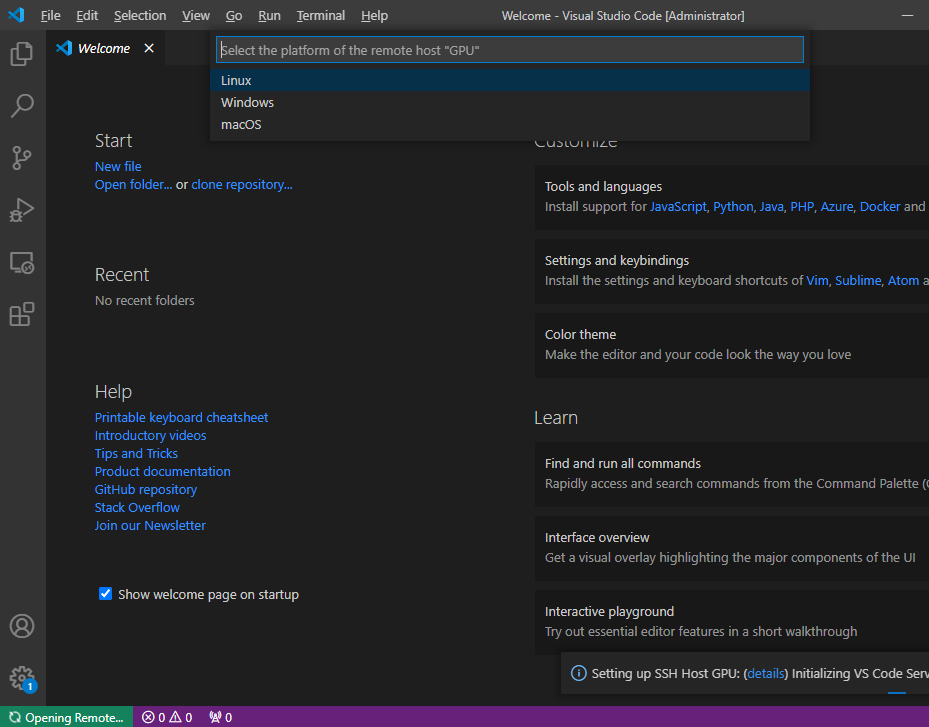Open Stack Overflow link
Image resolution: width=929 pixels, height=727 pixels.
click(137, 508)
